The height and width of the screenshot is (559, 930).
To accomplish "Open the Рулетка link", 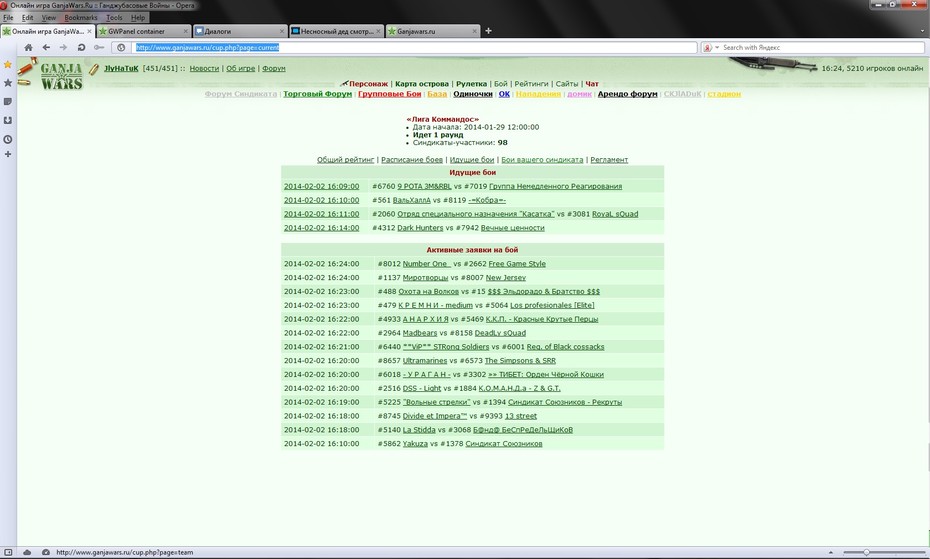I will [x=471, y=84].
